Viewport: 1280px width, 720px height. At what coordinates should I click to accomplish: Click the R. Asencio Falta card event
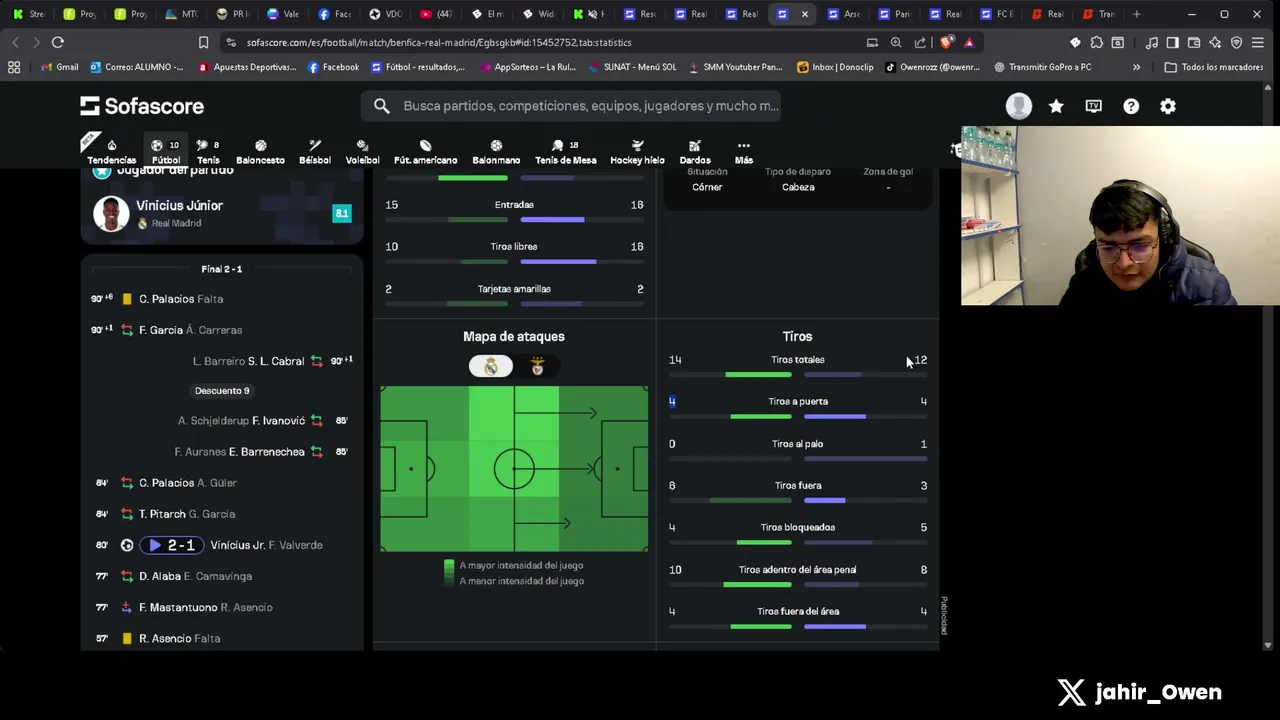[x=222, y=638]
